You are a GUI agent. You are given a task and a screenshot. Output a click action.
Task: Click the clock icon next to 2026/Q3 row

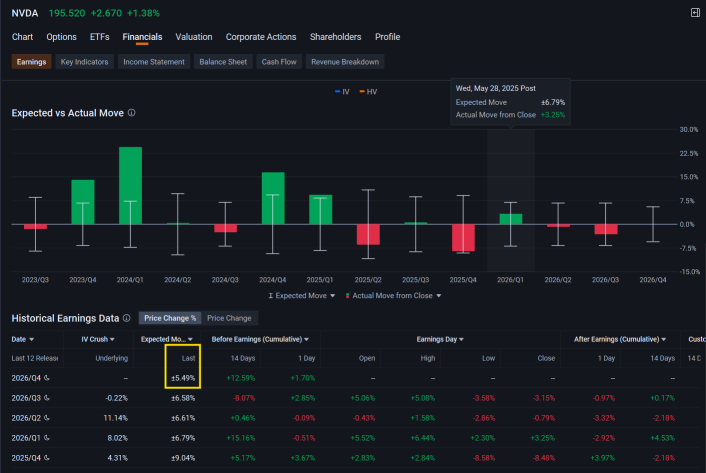click(47, 398)
